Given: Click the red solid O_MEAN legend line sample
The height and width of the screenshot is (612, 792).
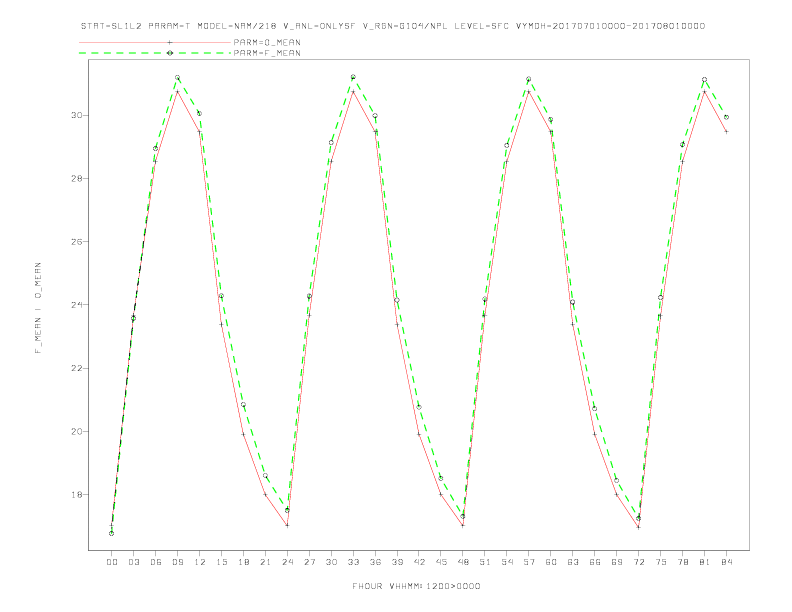Looking at the screenshot, I should [155, 42].
